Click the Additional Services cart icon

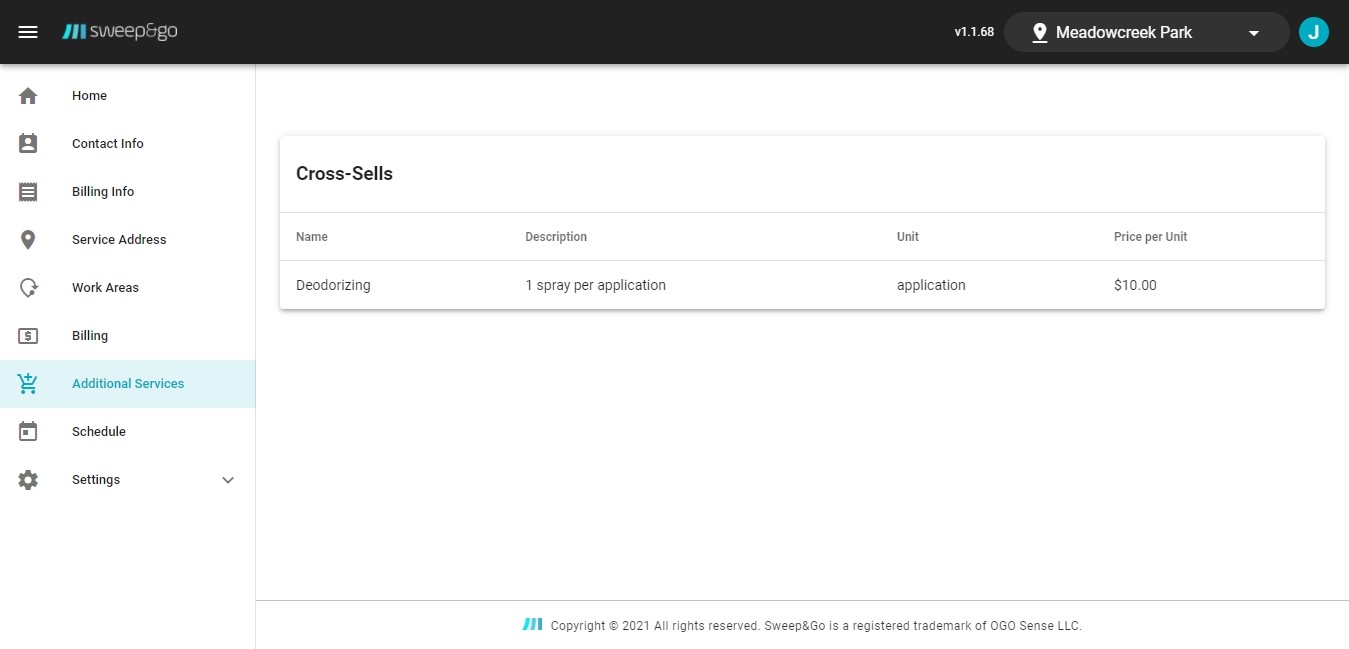(28, 384)
